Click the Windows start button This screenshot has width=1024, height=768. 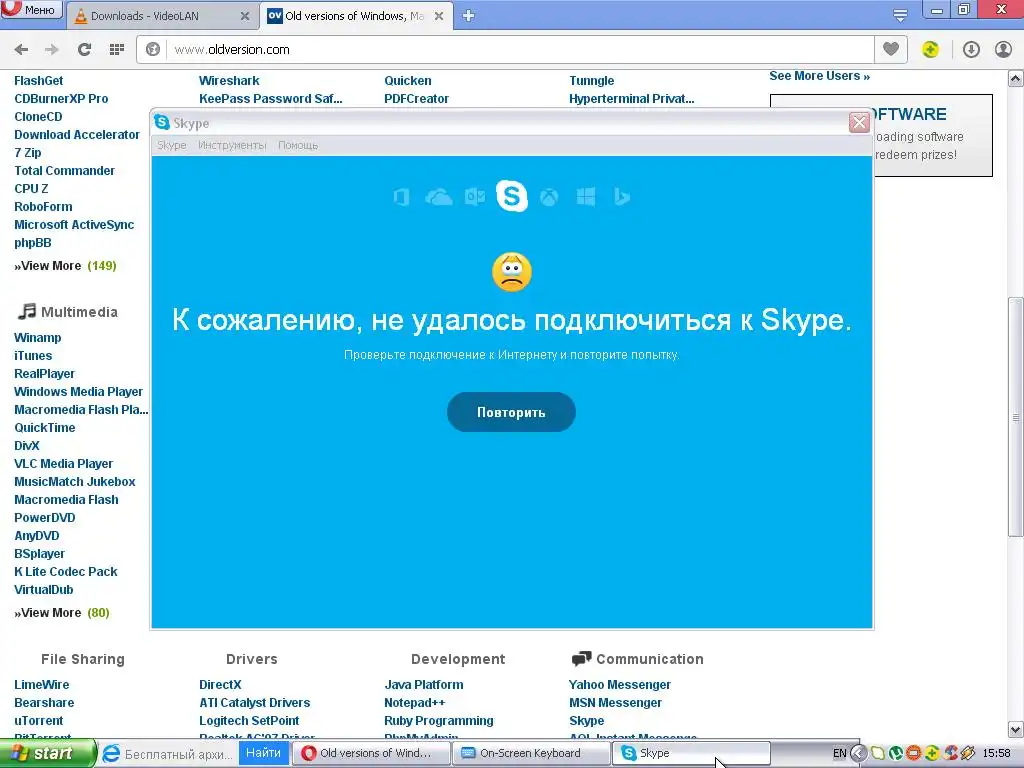pos(48,754)
